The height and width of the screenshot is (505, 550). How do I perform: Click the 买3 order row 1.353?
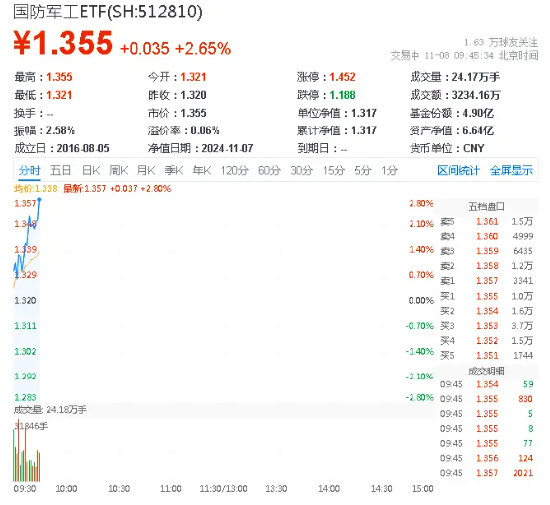pos(487,326)
